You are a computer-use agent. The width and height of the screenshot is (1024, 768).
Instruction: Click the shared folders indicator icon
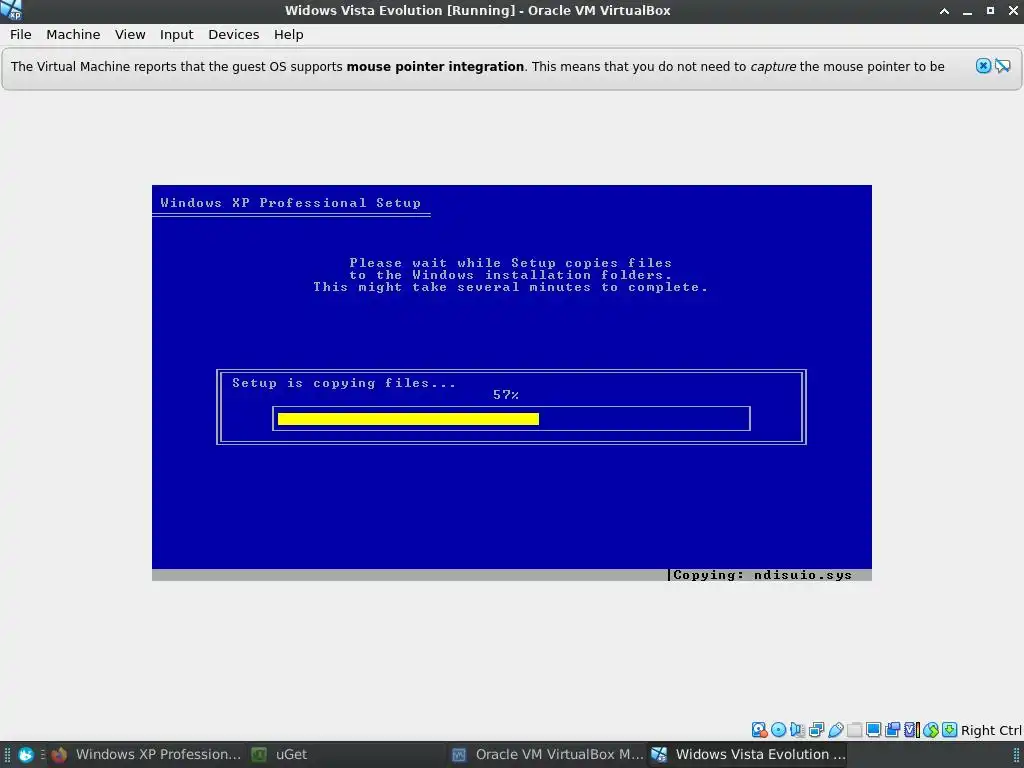pyautogui.click(x=854, y=729)
